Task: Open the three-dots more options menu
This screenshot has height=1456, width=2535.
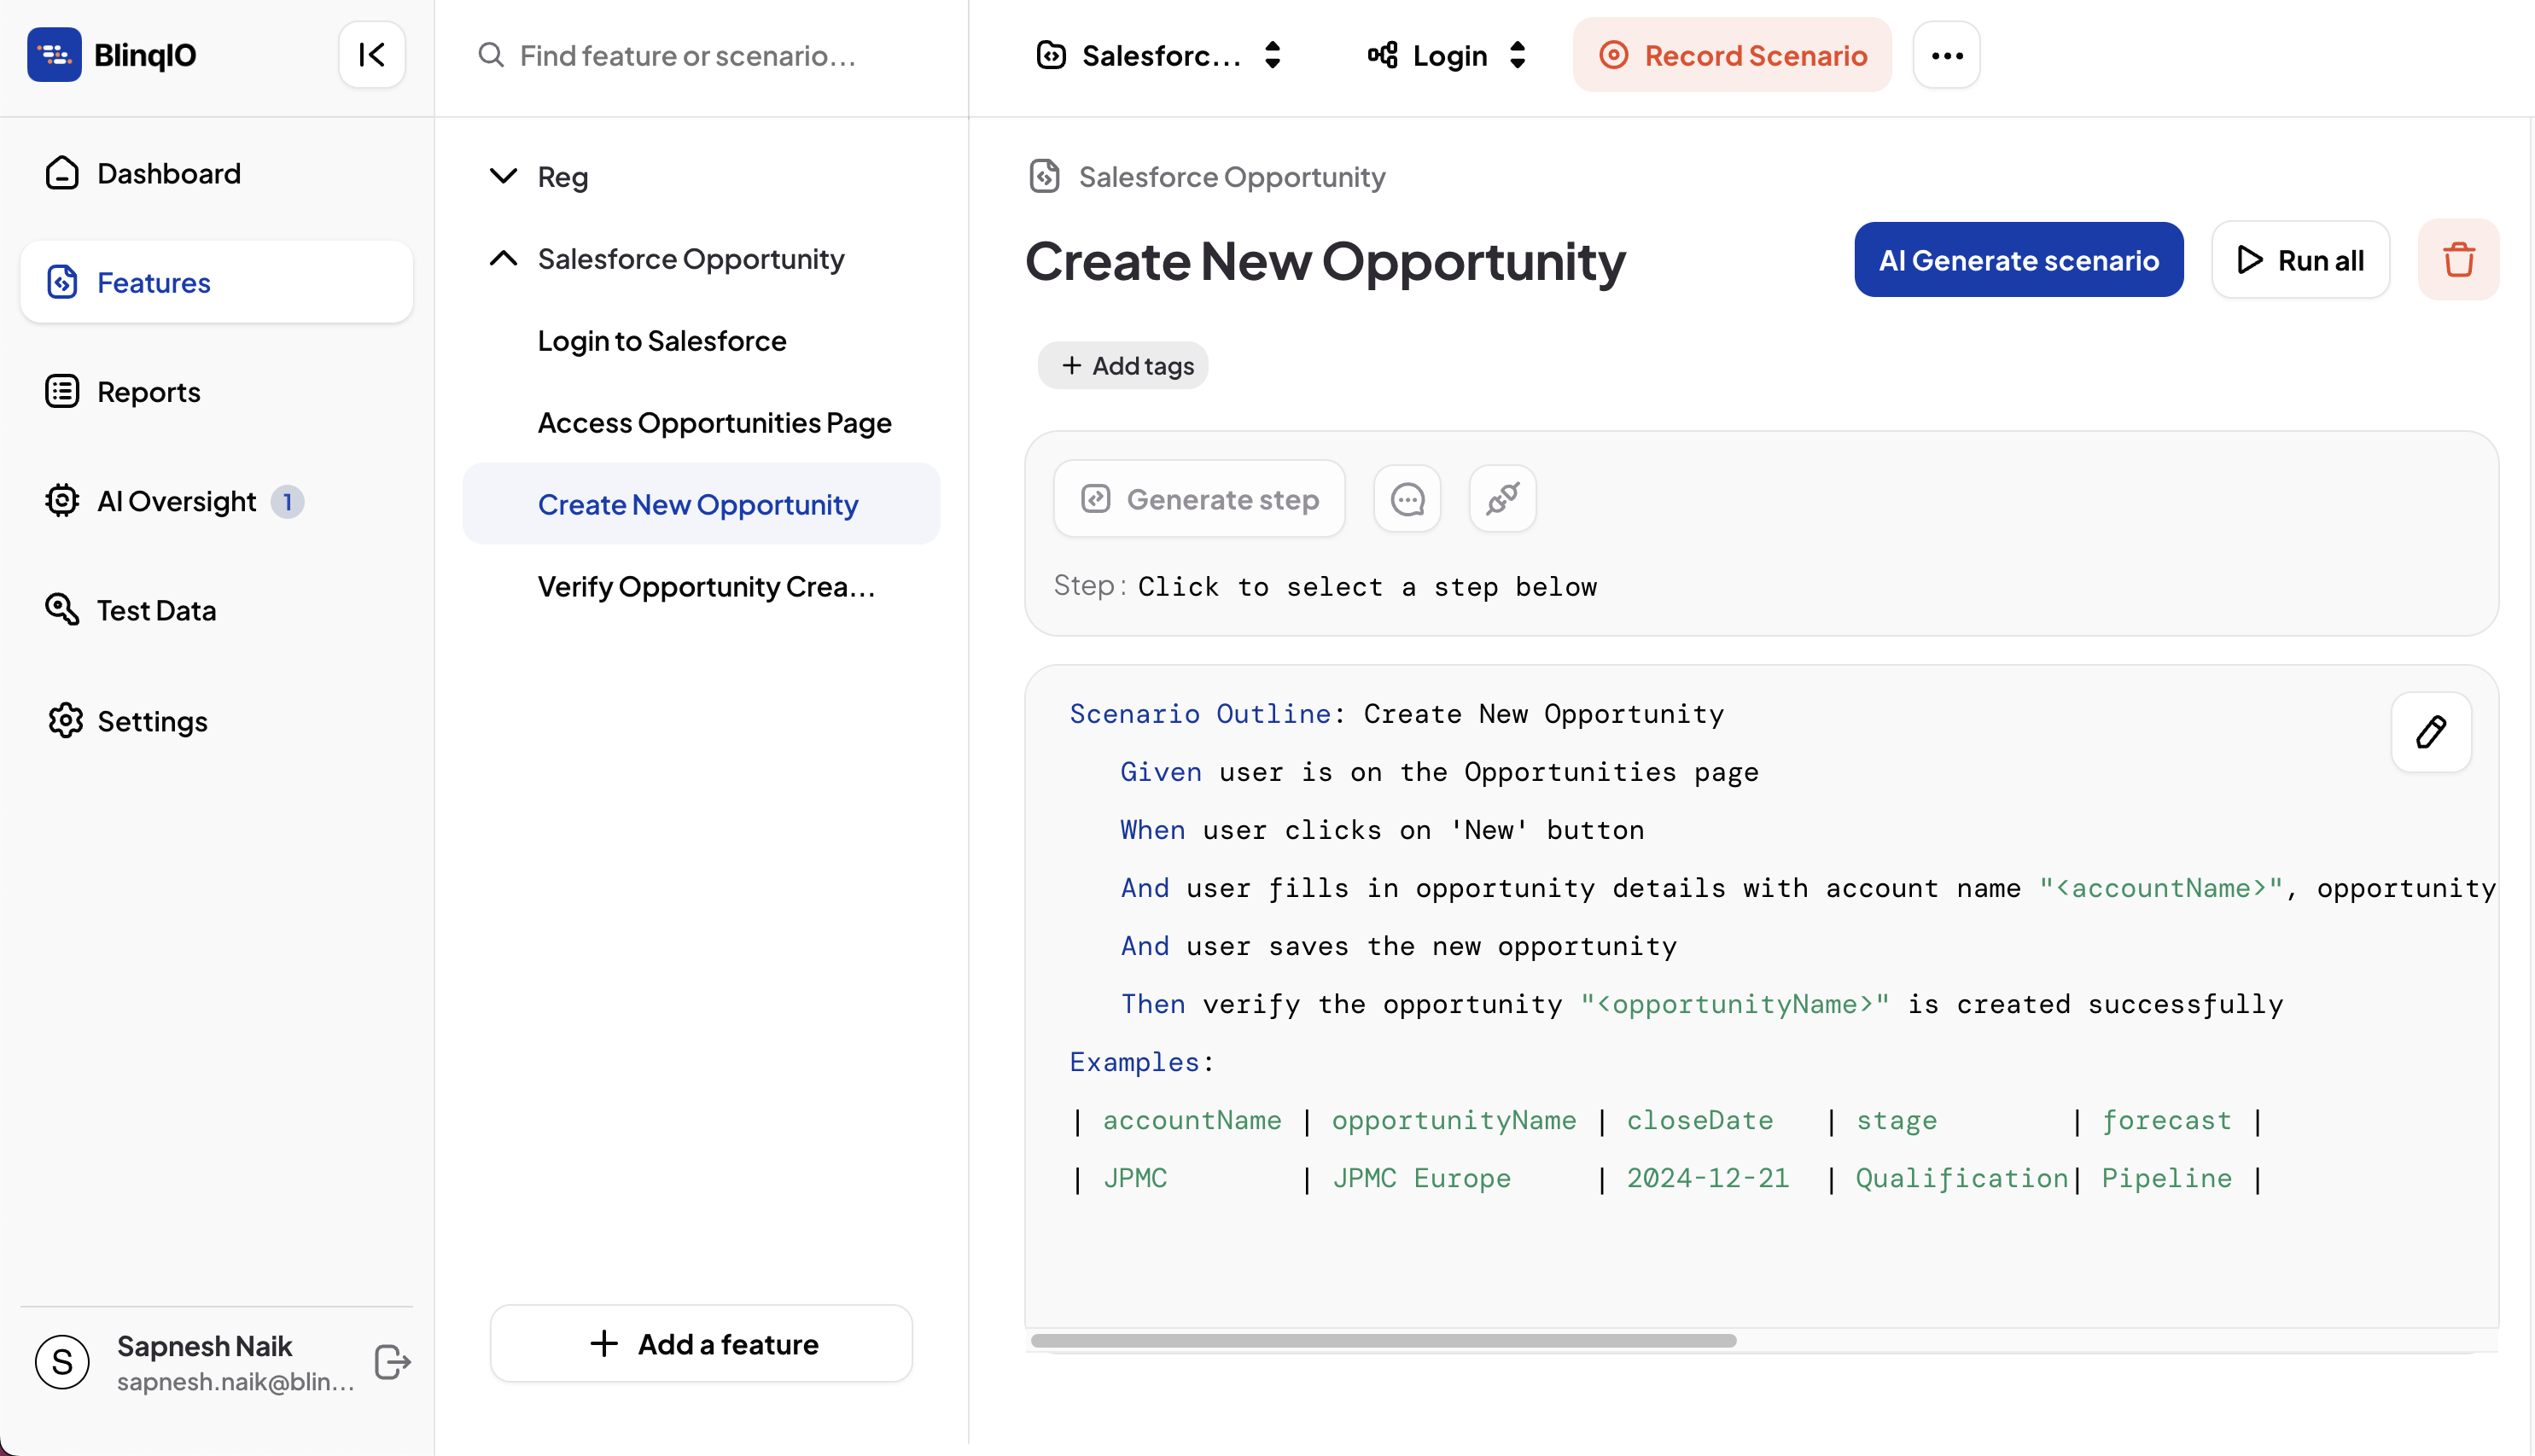Action: (x=1946, y=55)
